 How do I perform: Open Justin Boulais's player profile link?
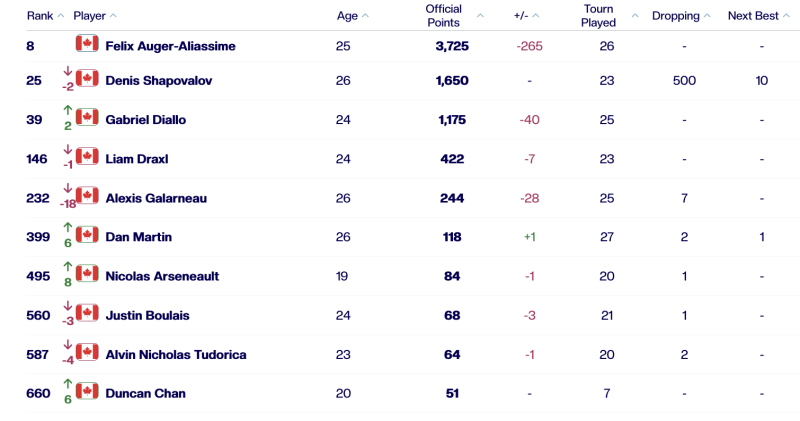pos(147,315)
